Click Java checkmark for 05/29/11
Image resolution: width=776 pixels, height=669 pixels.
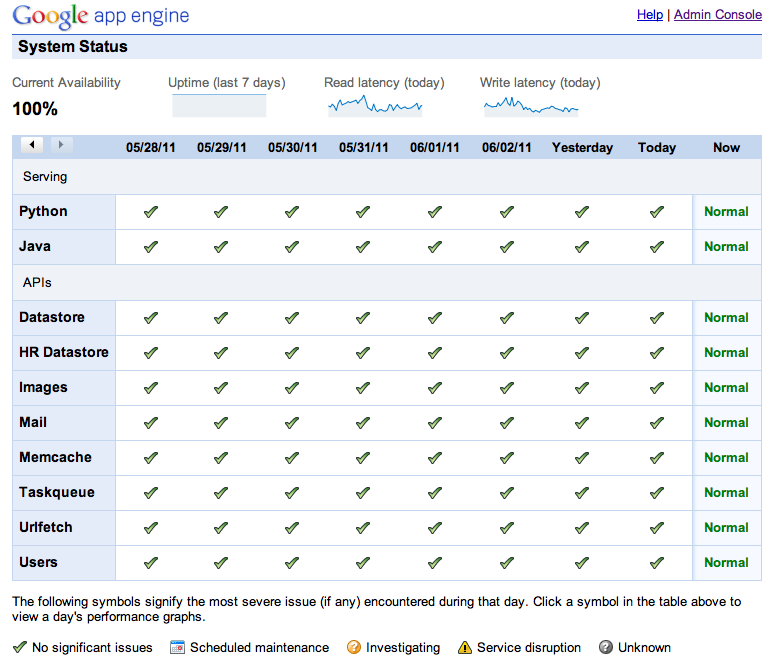[221, 246]
